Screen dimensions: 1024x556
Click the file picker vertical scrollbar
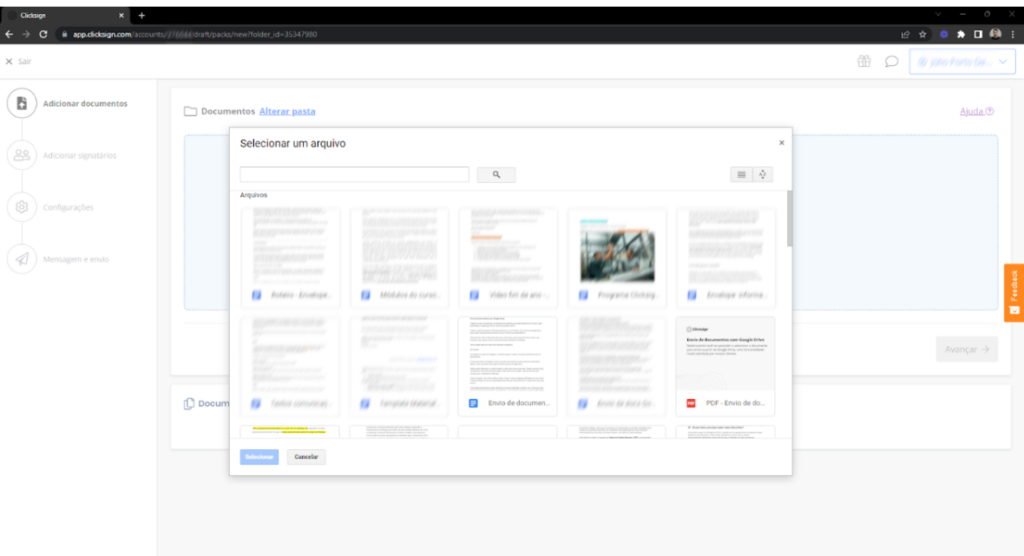point(790,219)
